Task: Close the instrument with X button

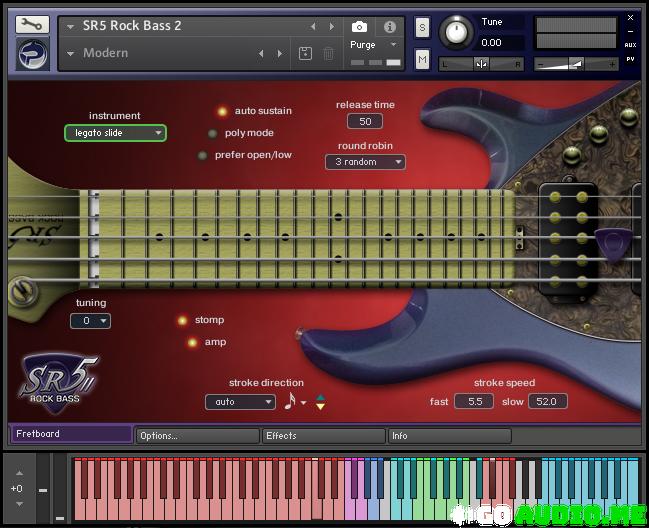Action: pos(630,17)
